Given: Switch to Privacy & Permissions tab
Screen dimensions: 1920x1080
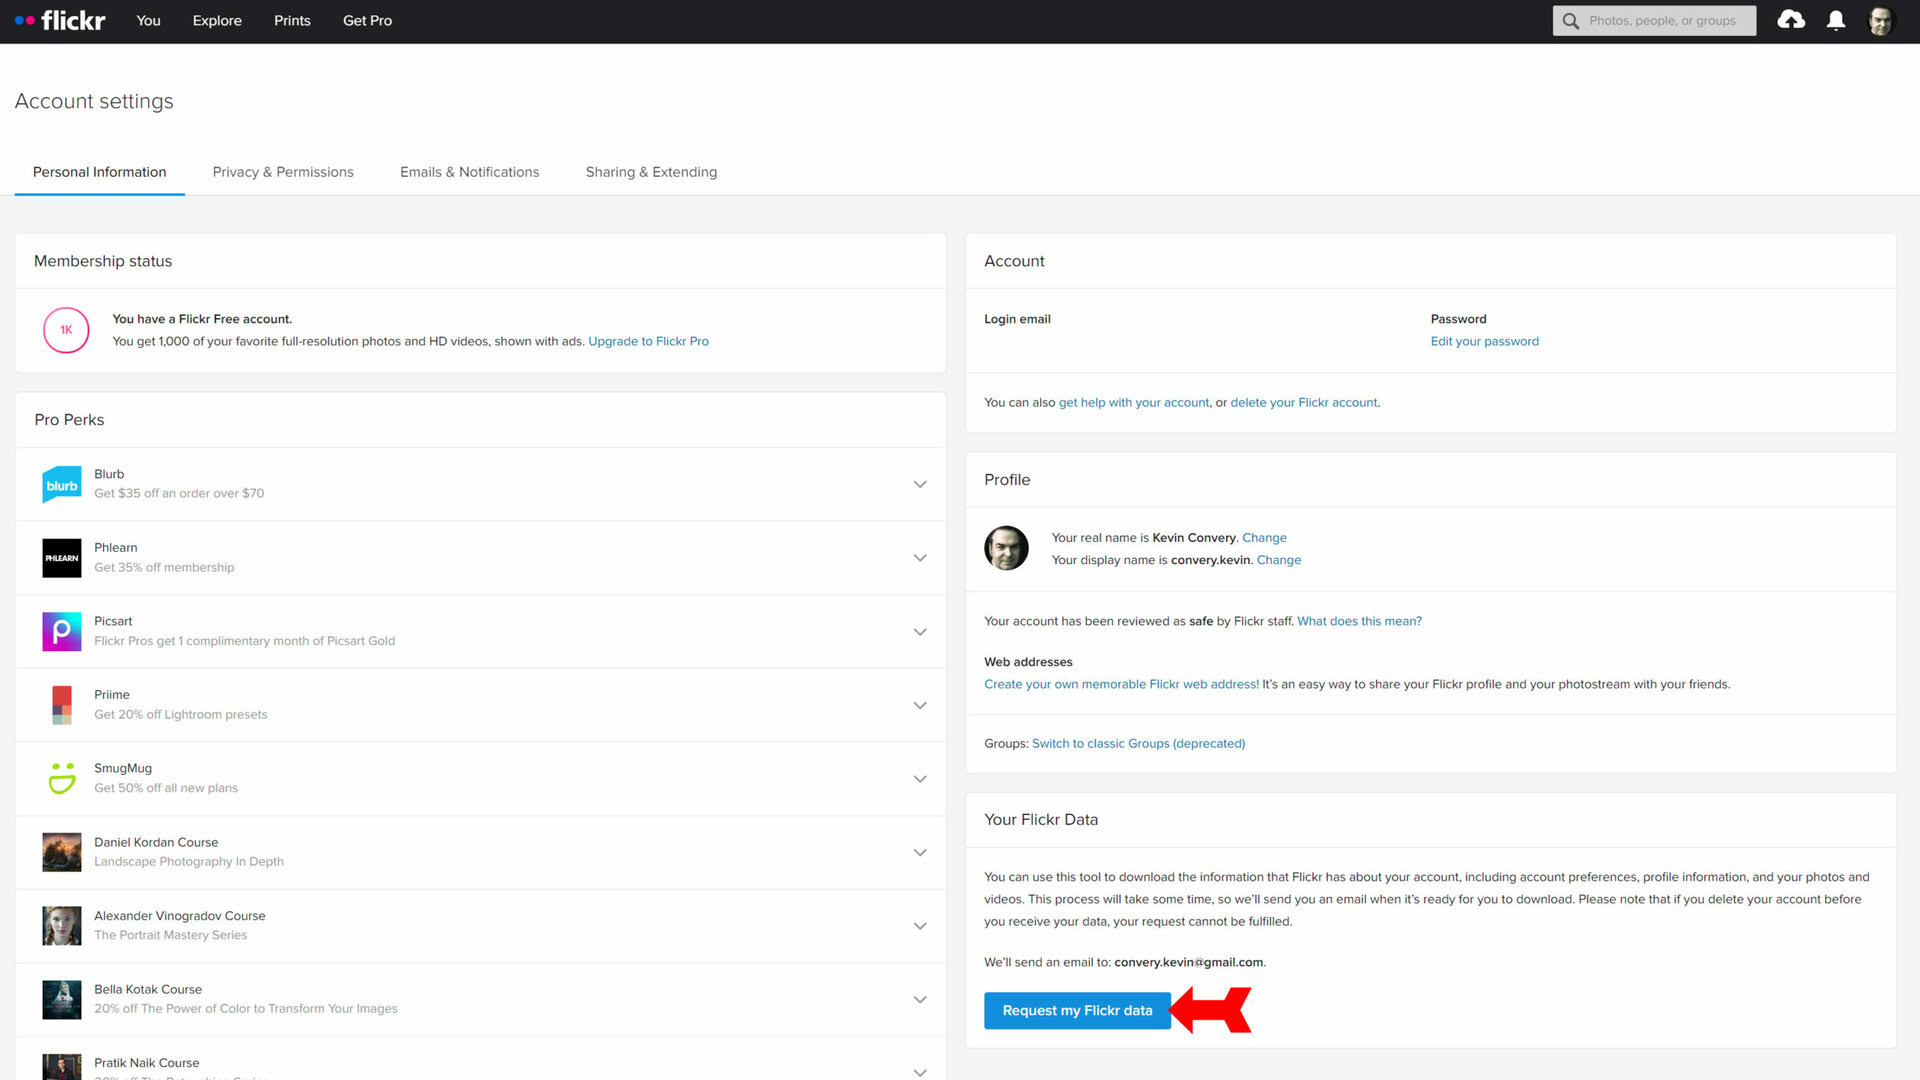Looking at the screenshot, I should (283, 172).
